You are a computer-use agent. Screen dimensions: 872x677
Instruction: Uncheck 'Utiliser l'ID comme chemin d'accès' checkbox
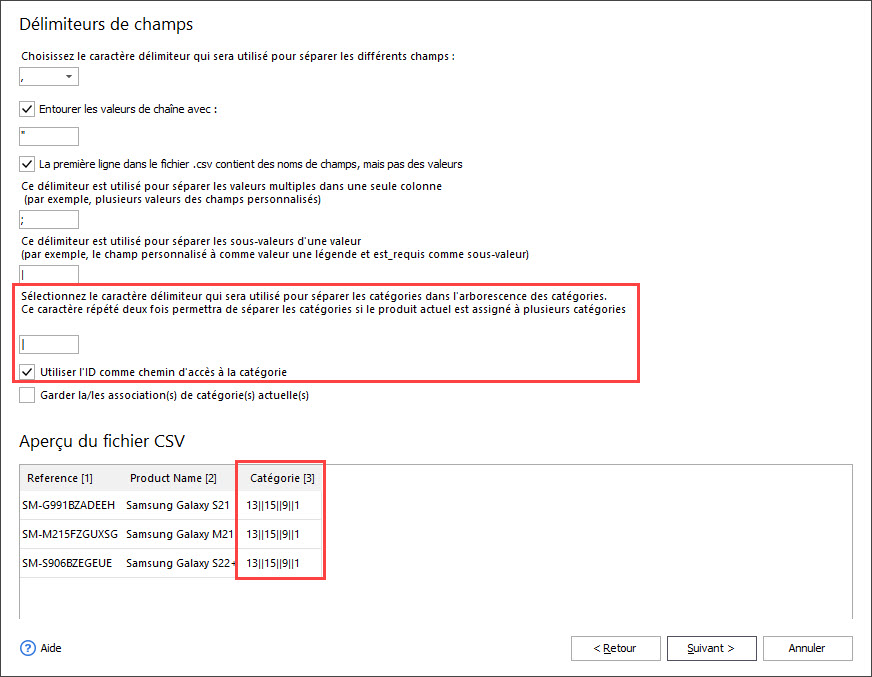27,372
